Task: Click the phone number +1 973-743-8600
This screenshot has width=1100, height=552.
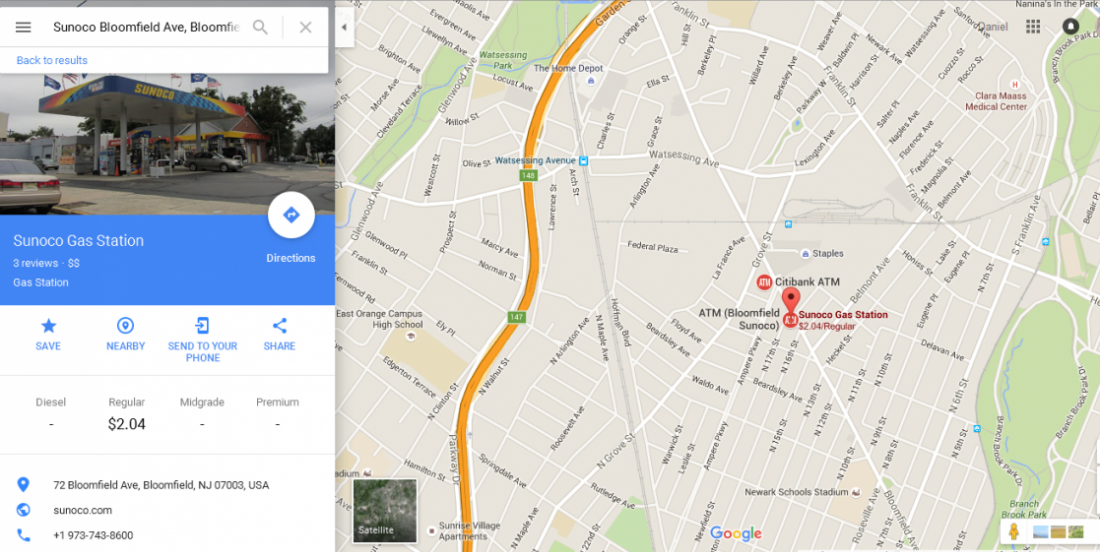Action: [93, 535]
